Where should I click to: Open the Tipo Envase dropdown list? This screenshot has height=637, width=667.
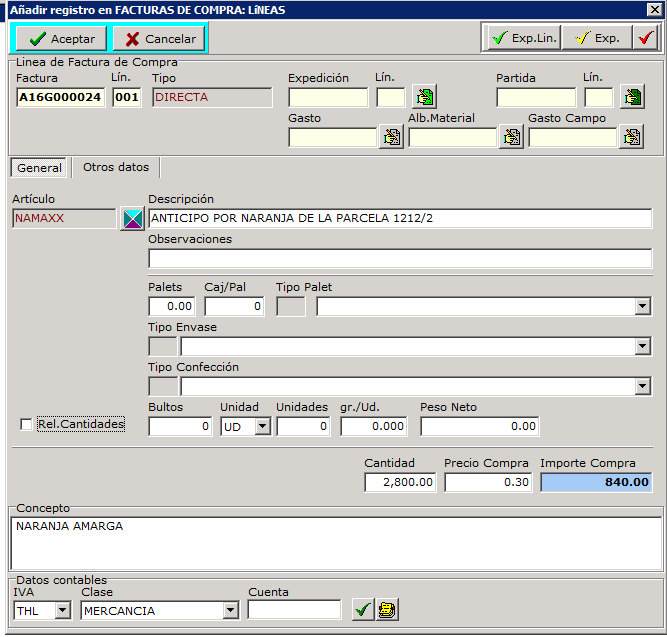[642, 347]
